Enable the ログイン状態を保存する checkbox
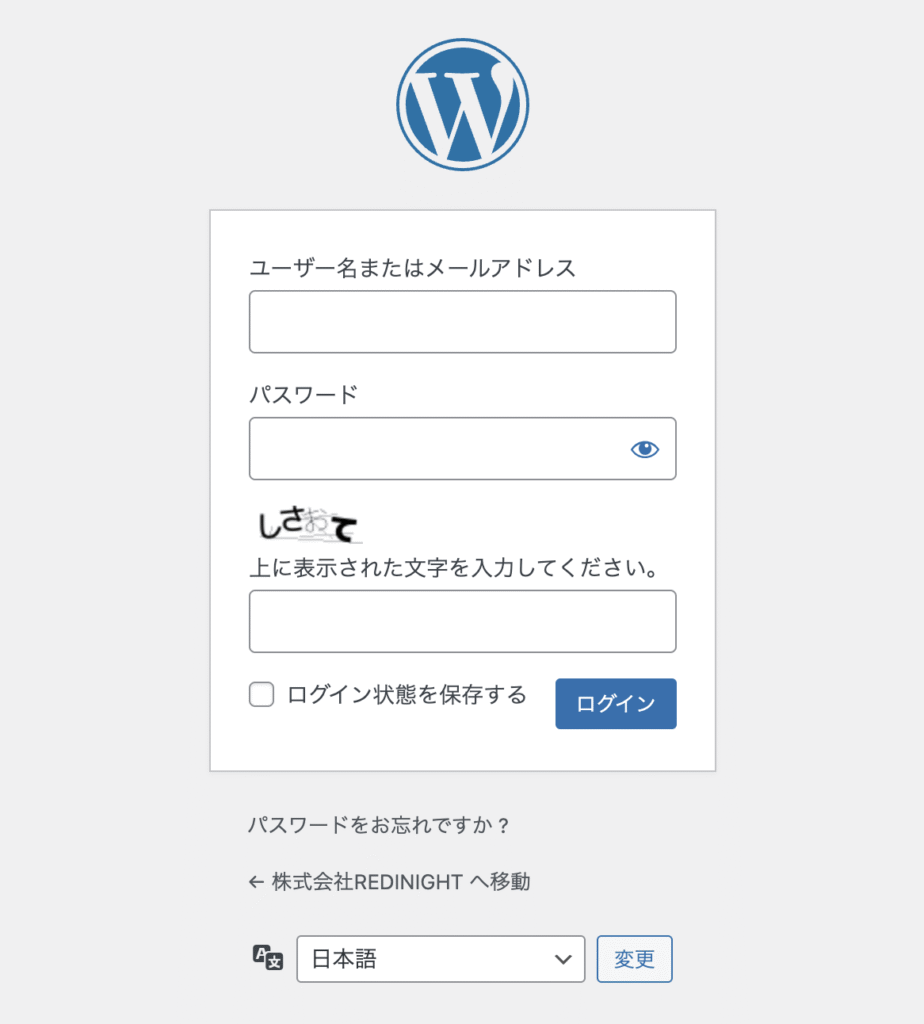 coord(262,695)
